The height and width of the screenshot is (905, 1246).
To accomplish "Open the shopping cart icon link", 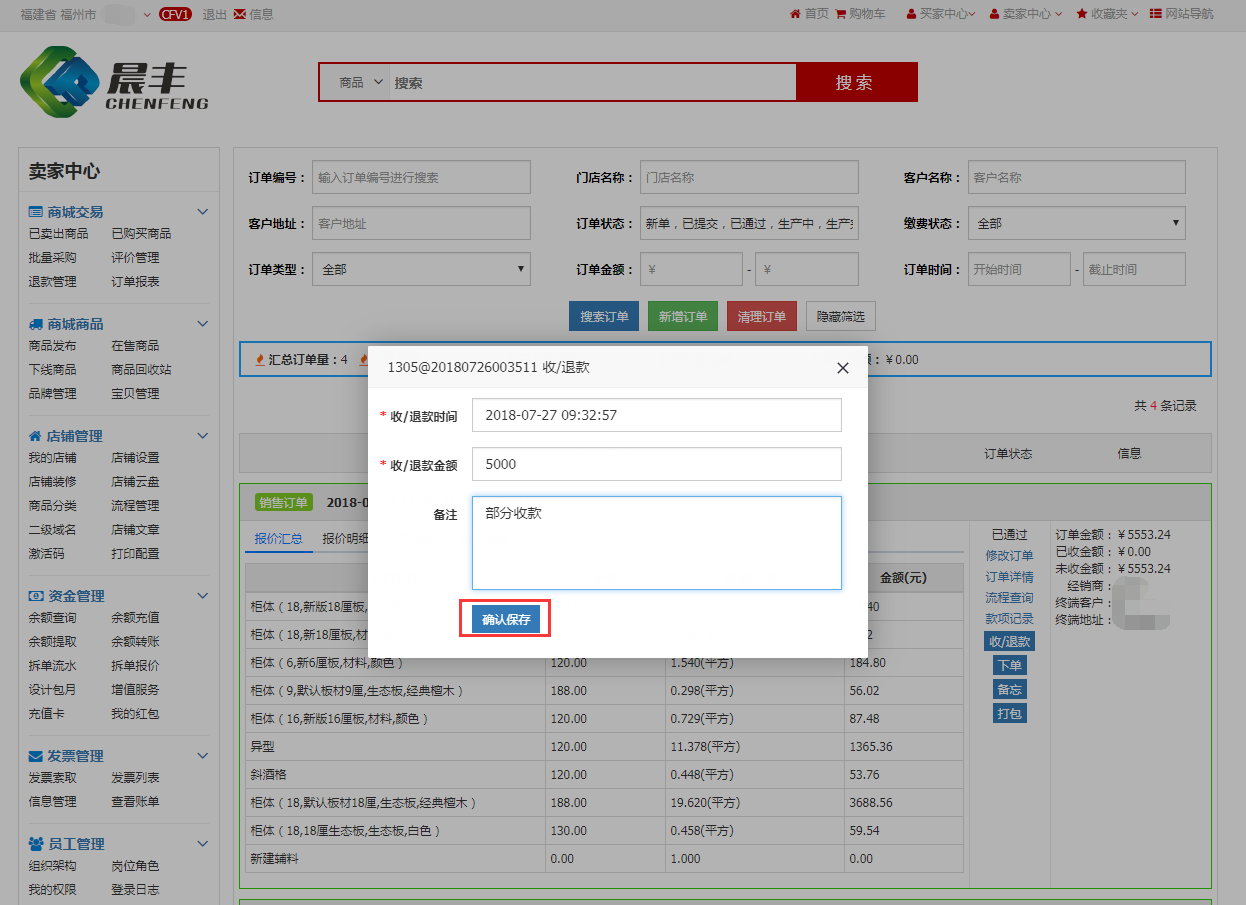I will click(841, 14).
